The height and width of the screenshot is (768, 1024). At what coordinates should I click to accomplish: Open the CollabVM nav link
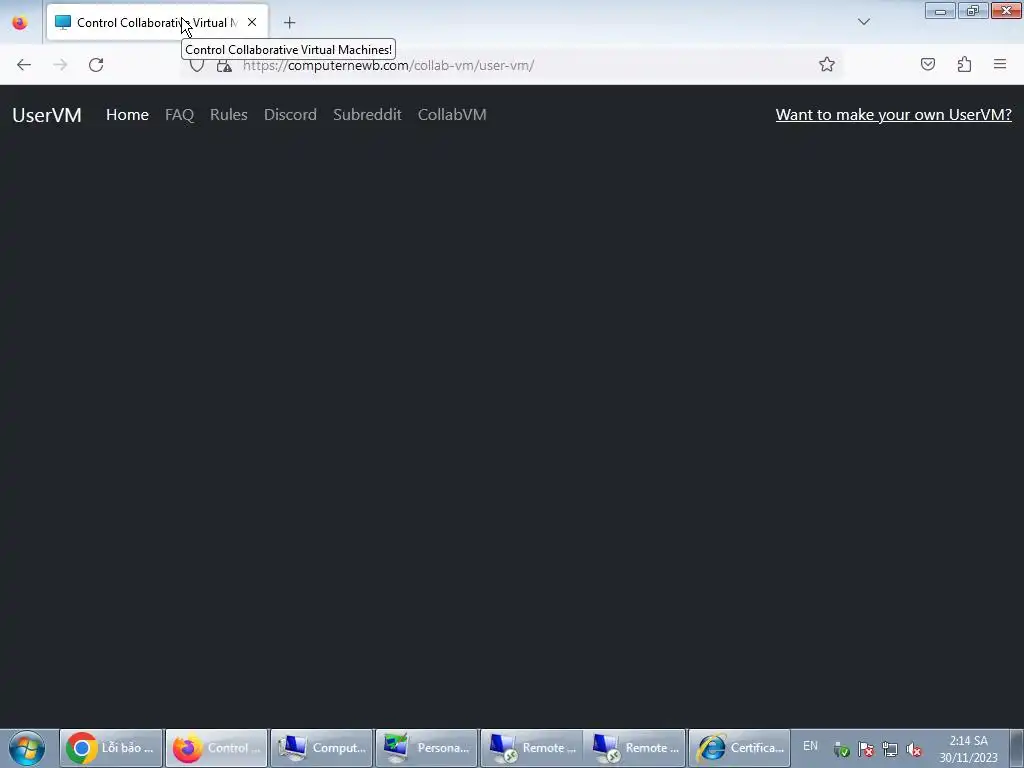[x=452, y=115]
